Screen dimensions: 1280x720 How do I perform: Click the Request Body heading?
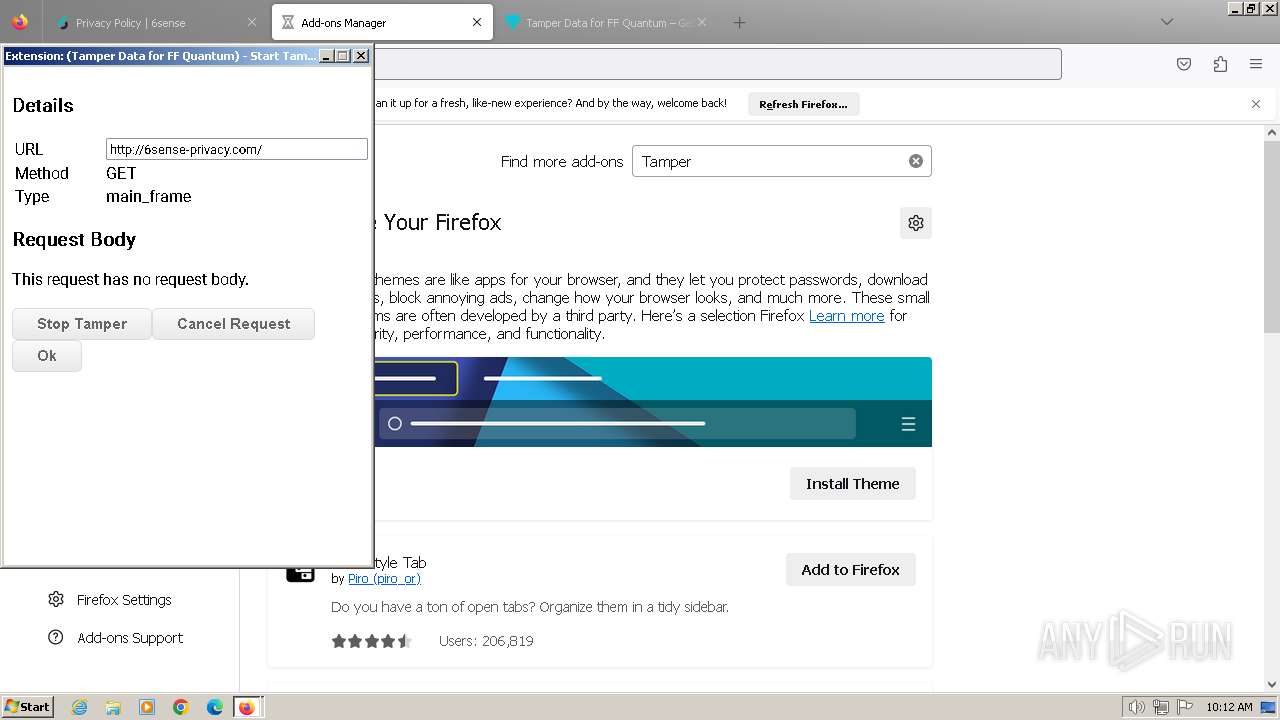tap(74, 240)
